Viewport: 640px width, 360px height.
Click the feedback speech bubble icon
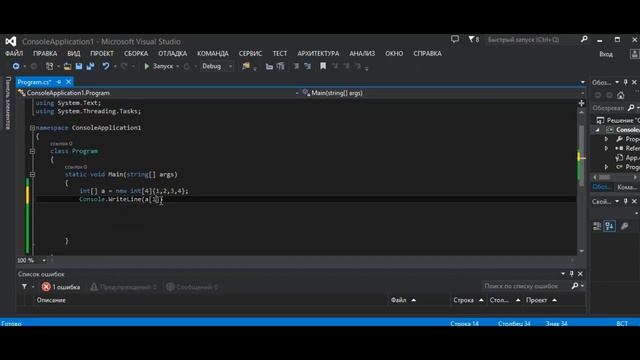pyautogui.click(x=455, y=39)
